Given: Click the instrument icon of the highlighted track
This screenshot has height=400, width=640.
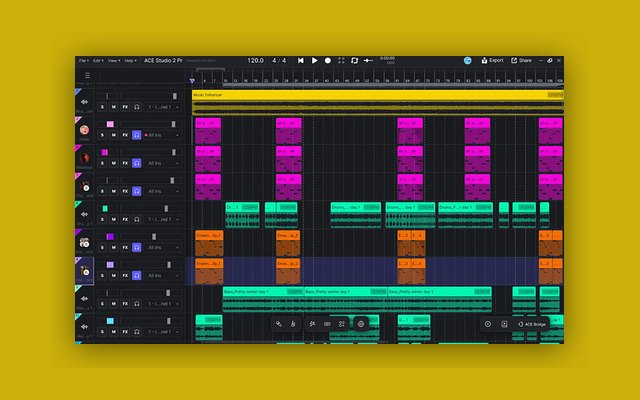Looking at the screenshot, I should (x=85, y=271).
